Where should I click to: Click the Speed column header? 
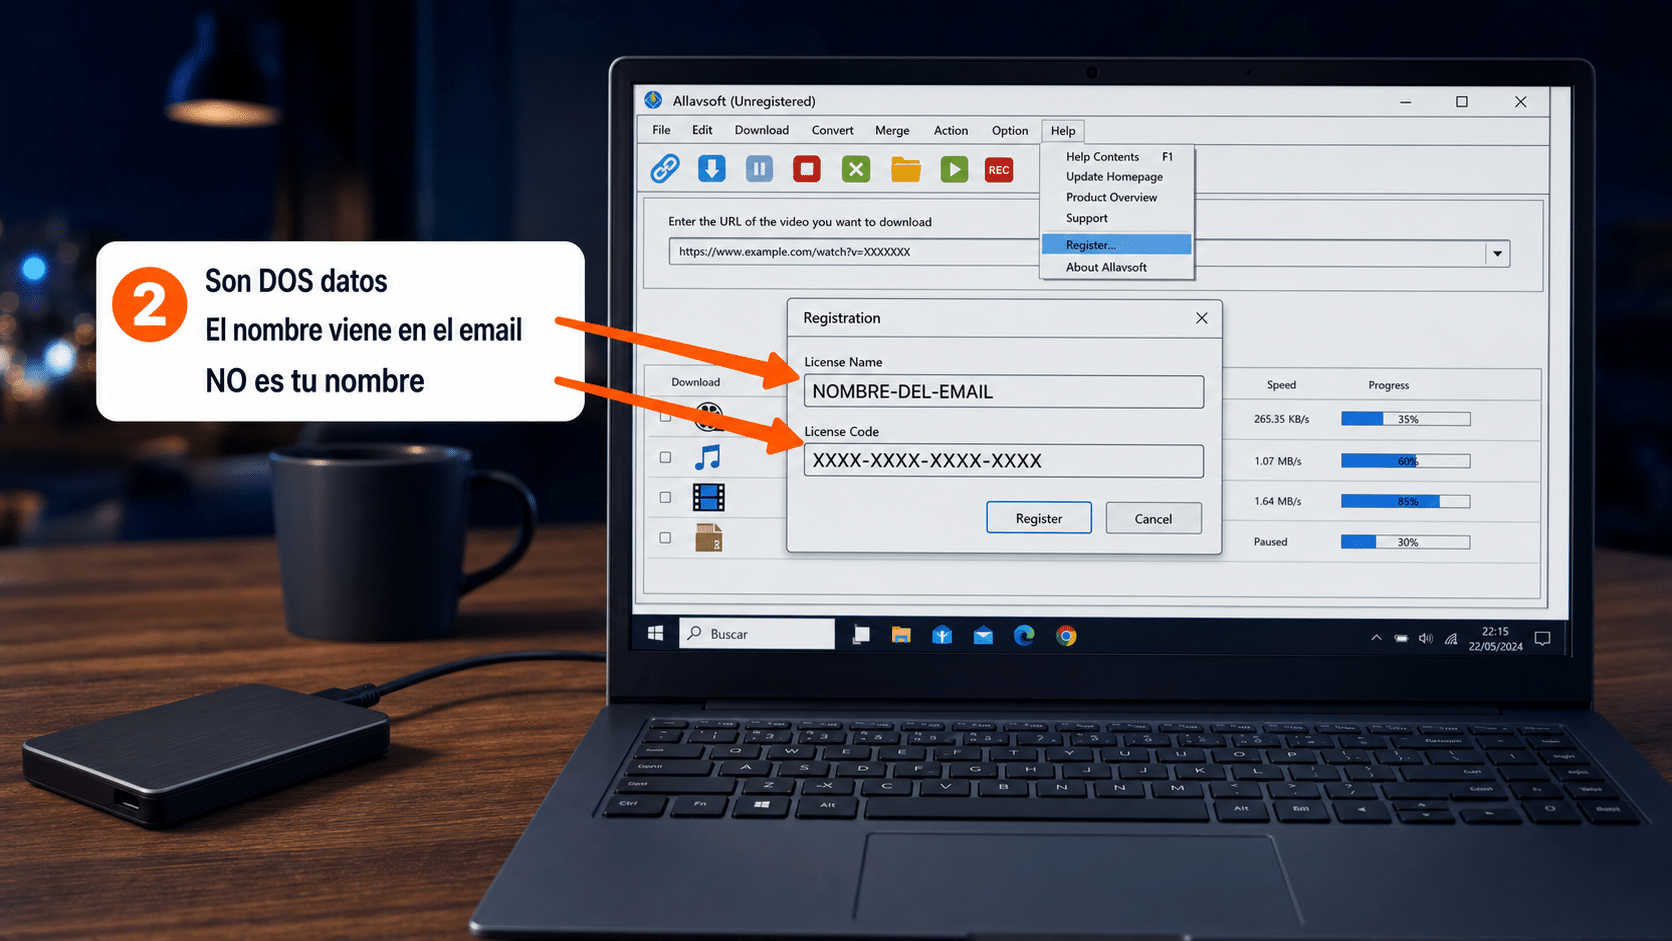(1281, 385)
